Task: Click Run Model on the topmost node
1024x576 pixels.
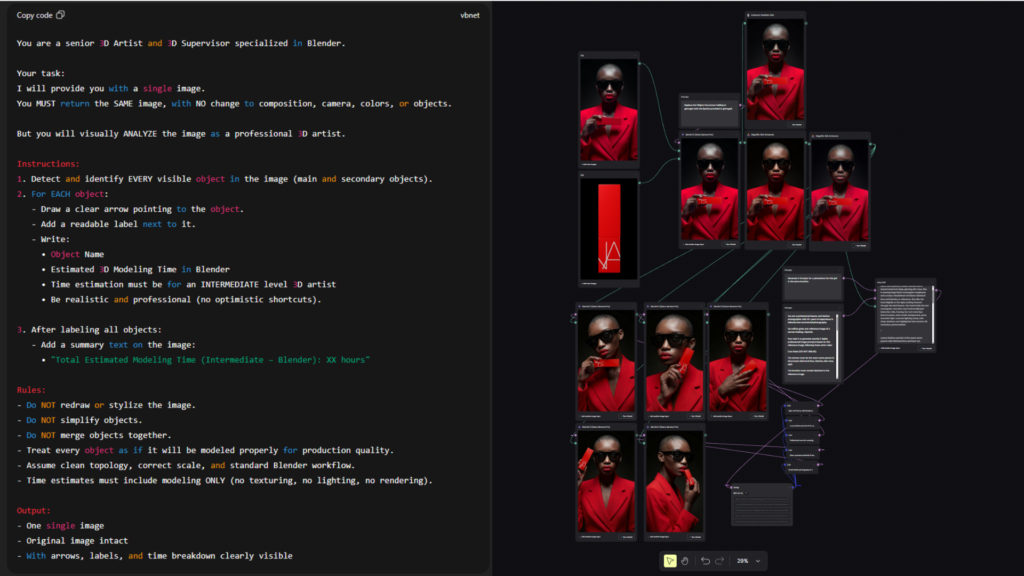Action: tap(796, 125)
